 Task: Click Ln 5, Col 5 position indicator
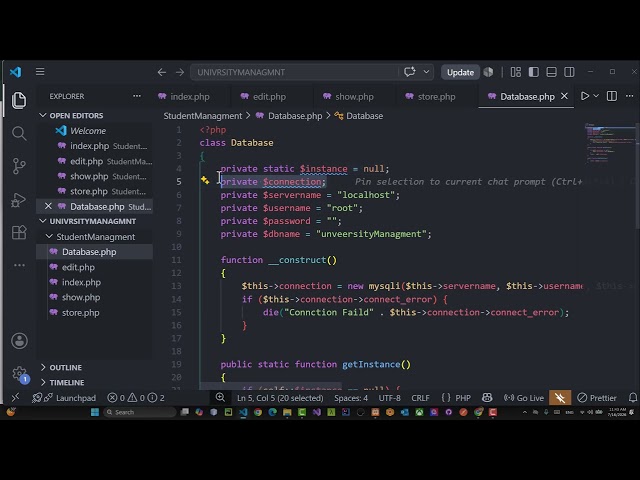pos(280,398)
